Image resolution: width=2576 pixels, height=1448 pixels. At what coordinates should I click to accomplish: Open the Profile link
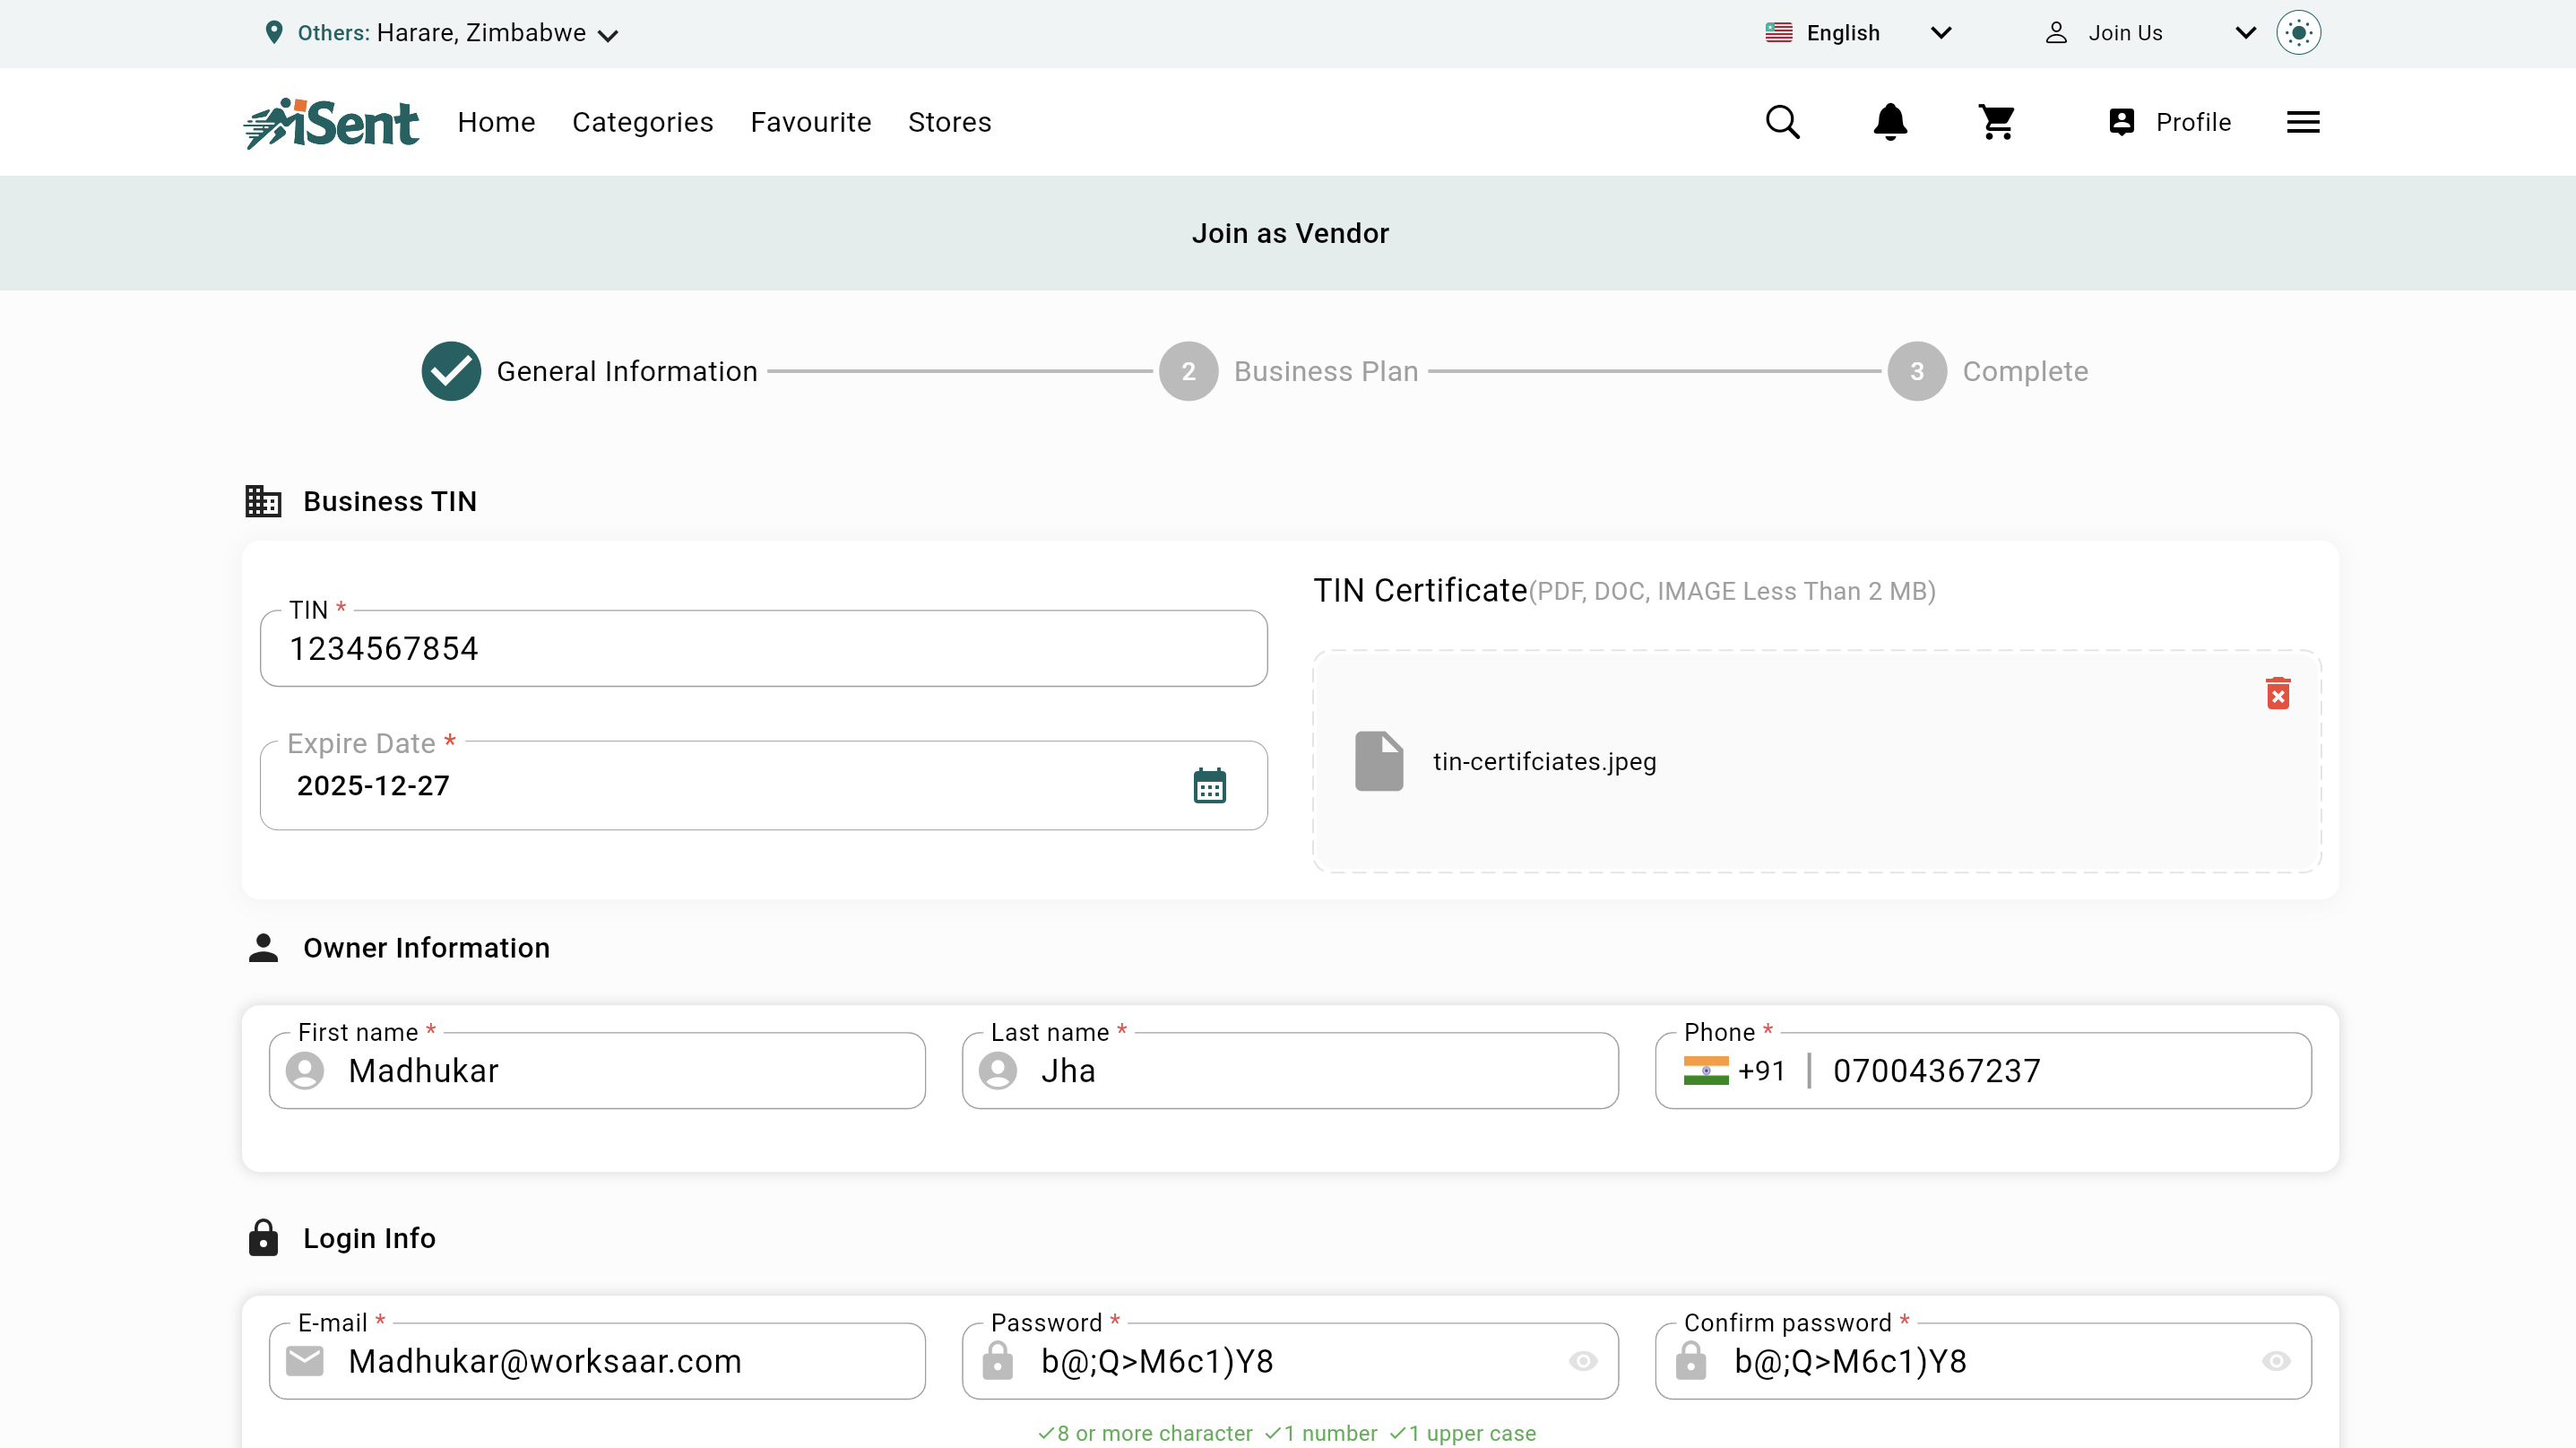coord(2170,122)
